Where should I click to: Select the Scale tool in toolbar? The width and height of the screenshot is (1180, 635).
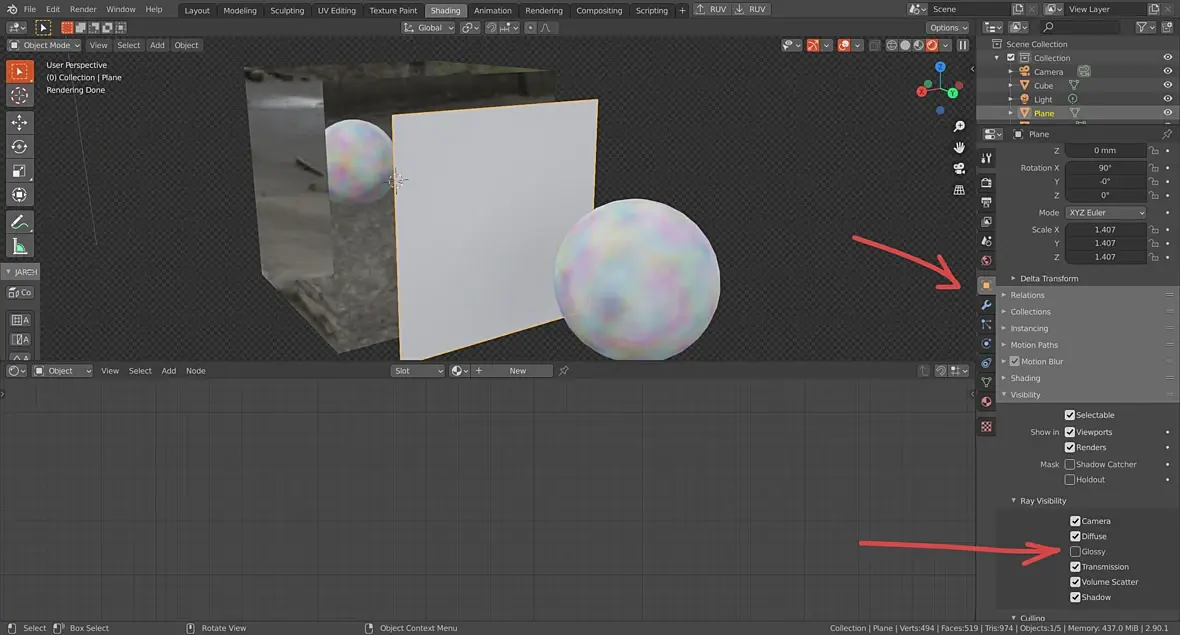(19, 170)
